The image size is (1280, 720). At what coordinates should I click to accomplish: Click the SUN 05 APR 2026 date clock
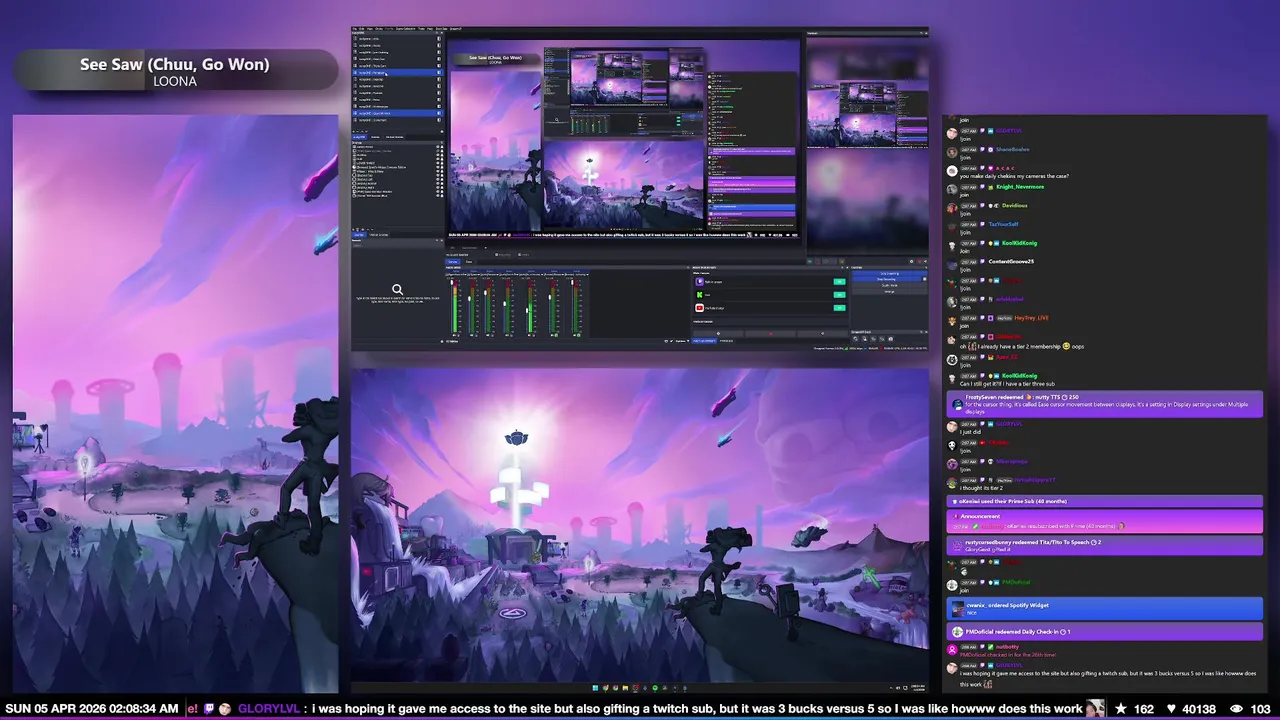click(x=91, y=708)
